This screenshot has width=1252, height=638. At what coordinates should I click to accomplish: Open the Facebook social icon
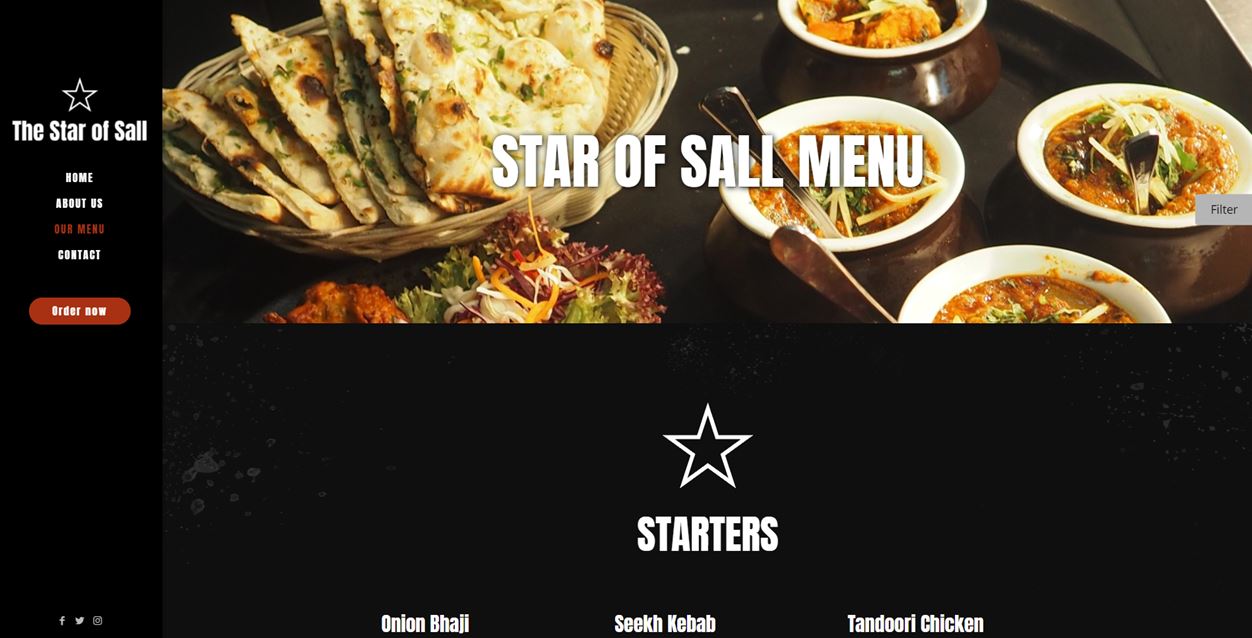pyautogui.click(x=62, y=621)
